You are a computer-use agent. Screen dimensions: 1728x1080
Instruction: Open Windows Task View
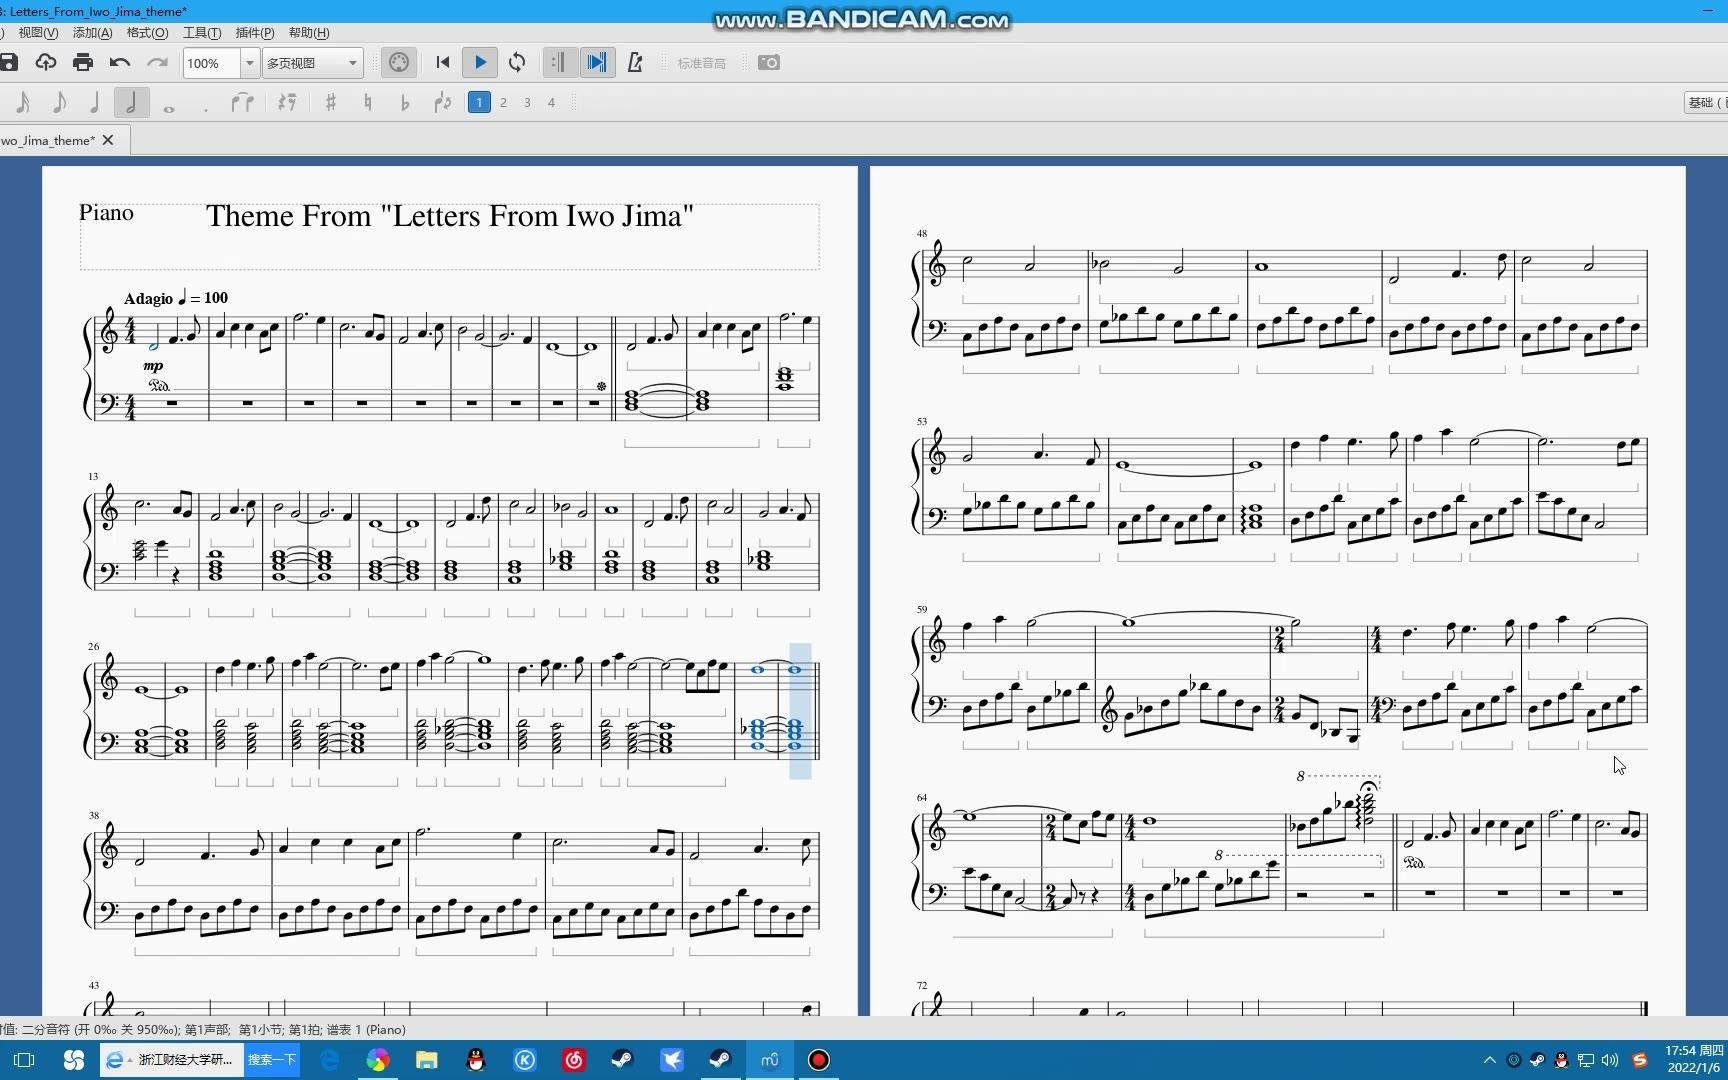pyautogui.click(x=24, y=1060)
